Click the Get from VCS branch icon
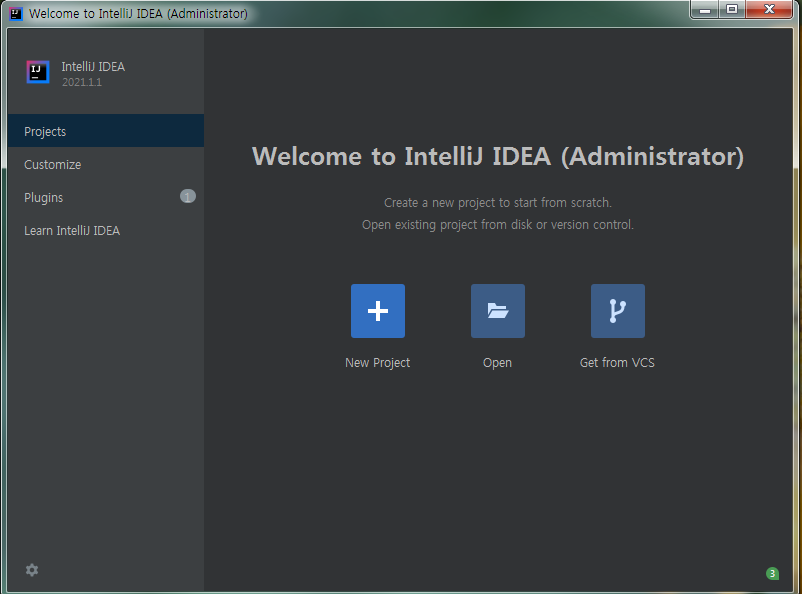 pos(617,311)
